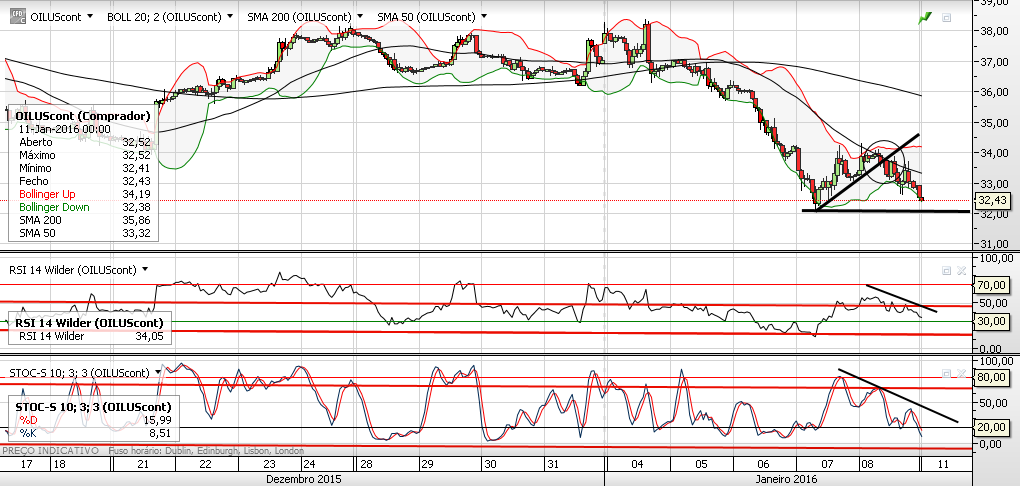Click date '31' on the time axis

click(x=554, y=465)
